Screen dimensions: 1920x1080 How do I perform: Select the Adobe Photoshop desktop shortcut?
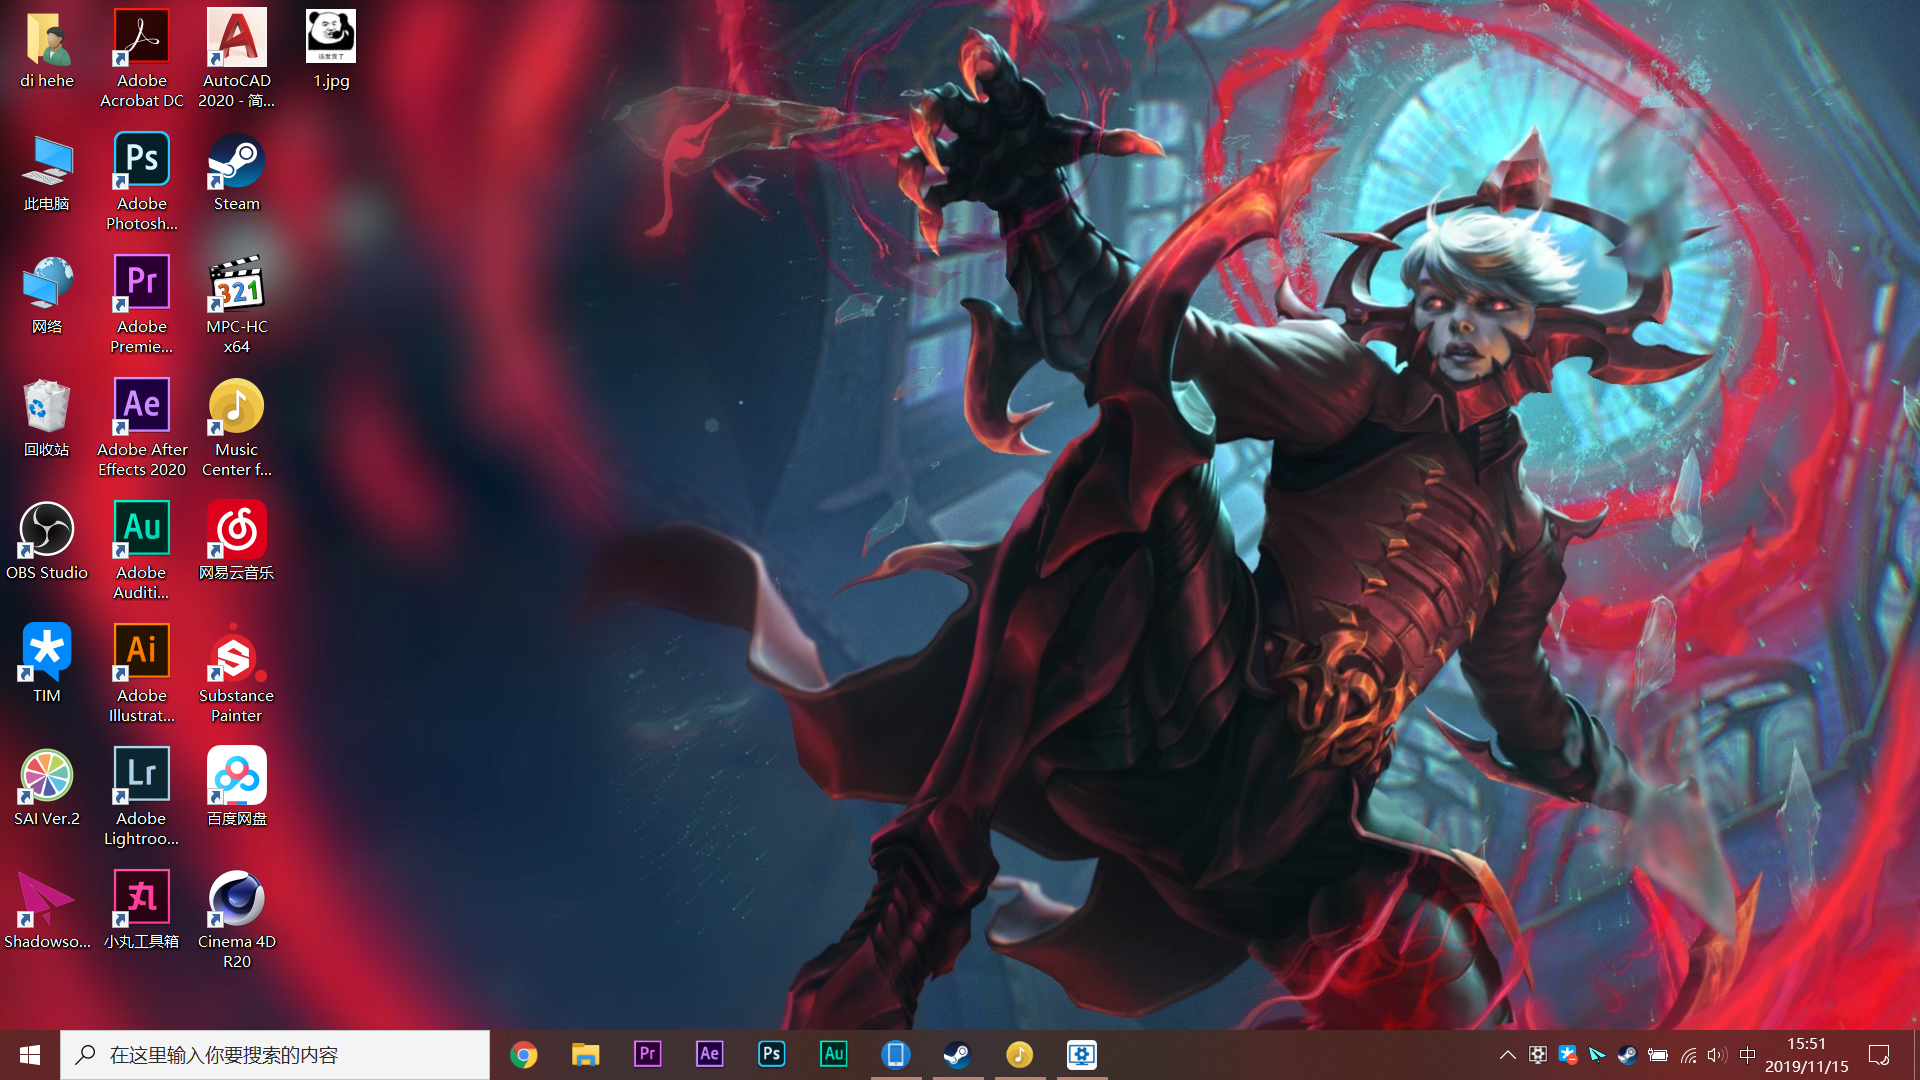[x=142, y=182]
